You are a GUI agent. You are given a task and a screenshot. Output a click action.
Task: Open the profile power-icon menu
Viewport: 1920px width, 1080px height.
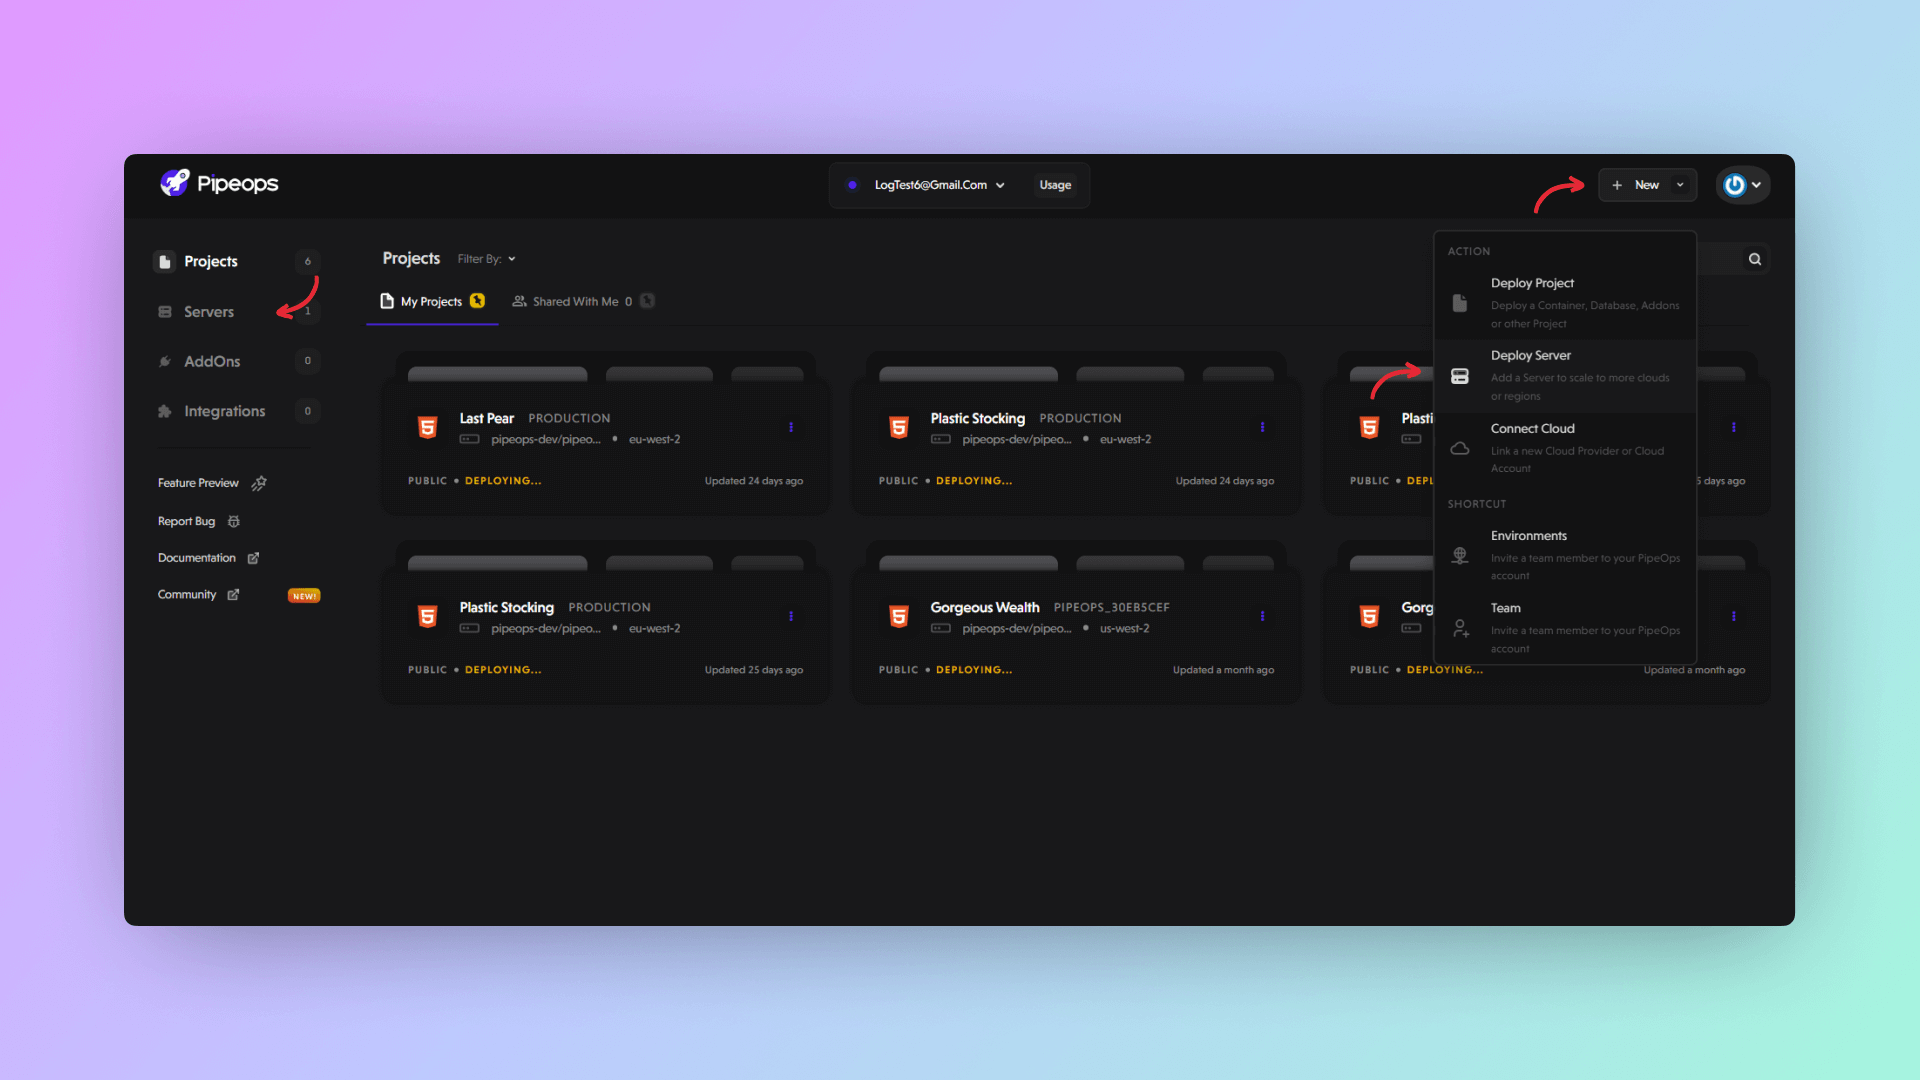[1743, 185]
